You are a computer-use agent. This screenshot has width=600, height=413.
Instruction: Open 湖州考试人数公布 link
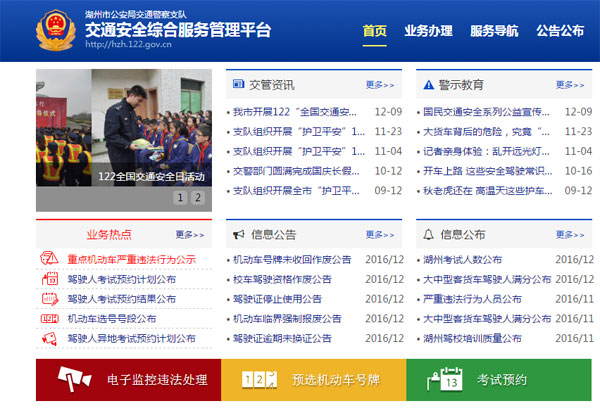point(462,260)
